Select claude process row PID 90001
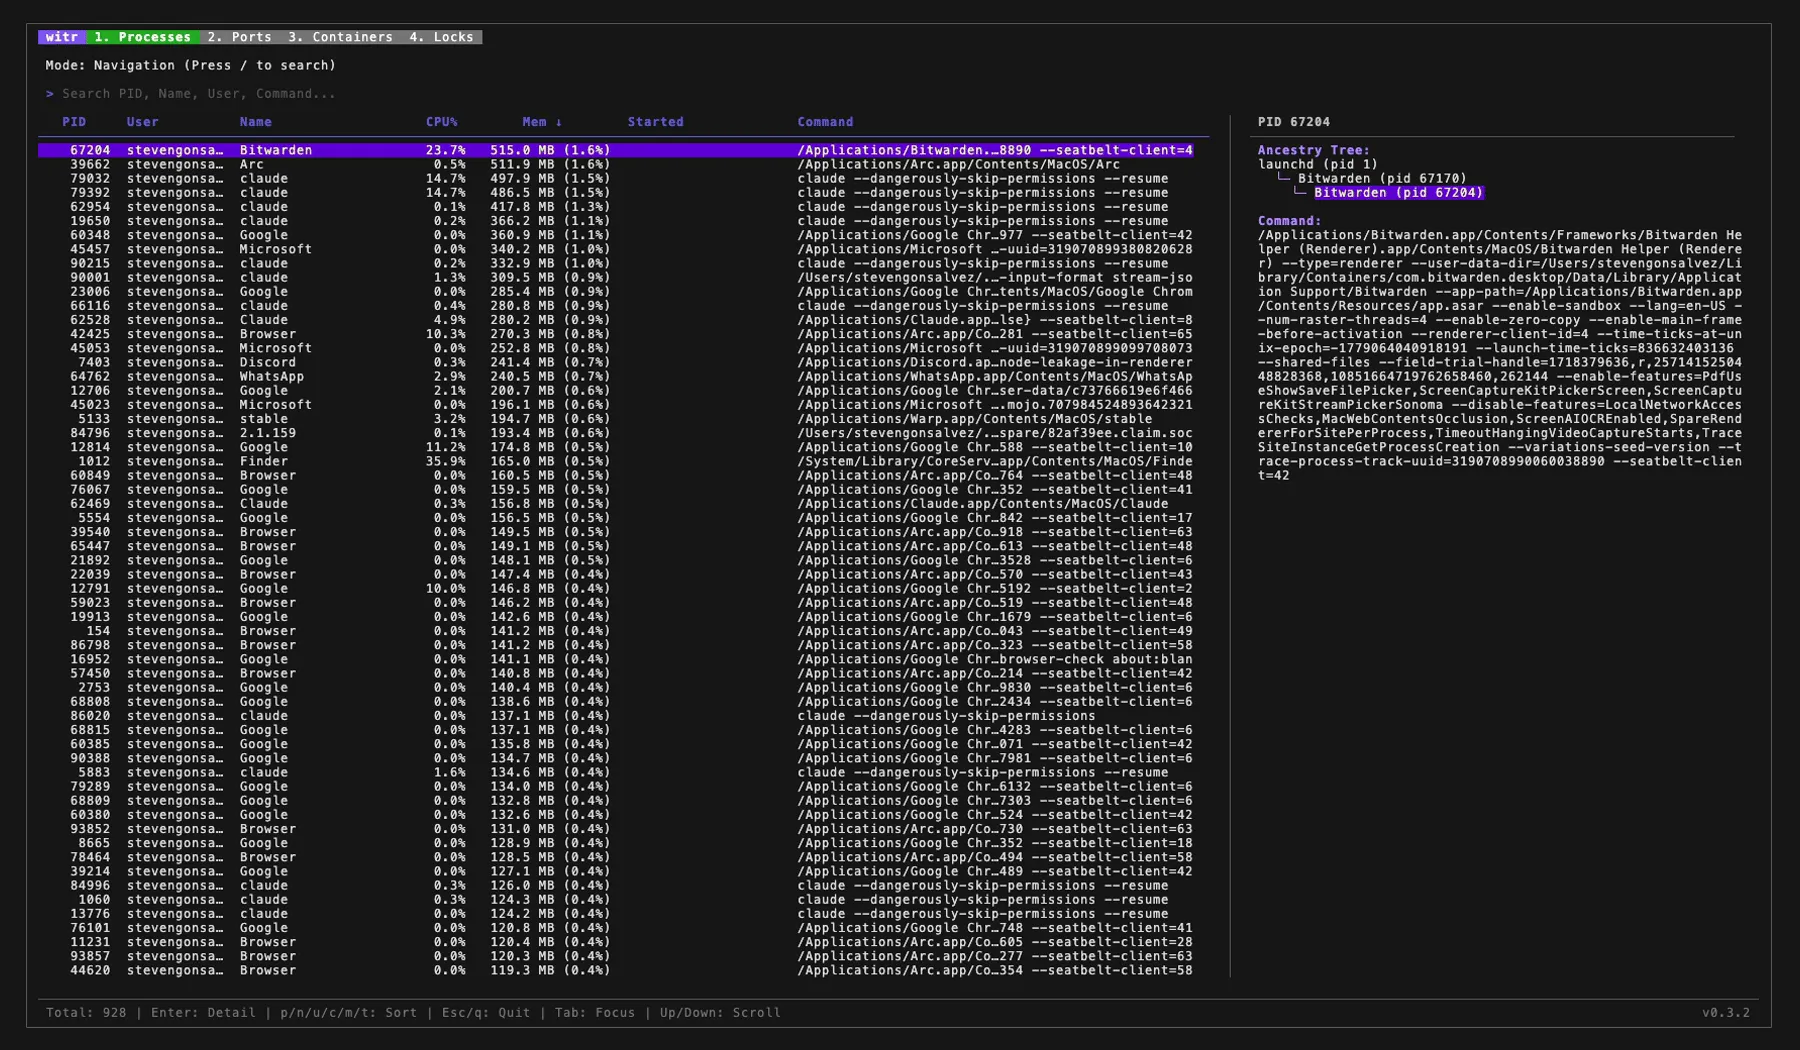 [623, 278]
